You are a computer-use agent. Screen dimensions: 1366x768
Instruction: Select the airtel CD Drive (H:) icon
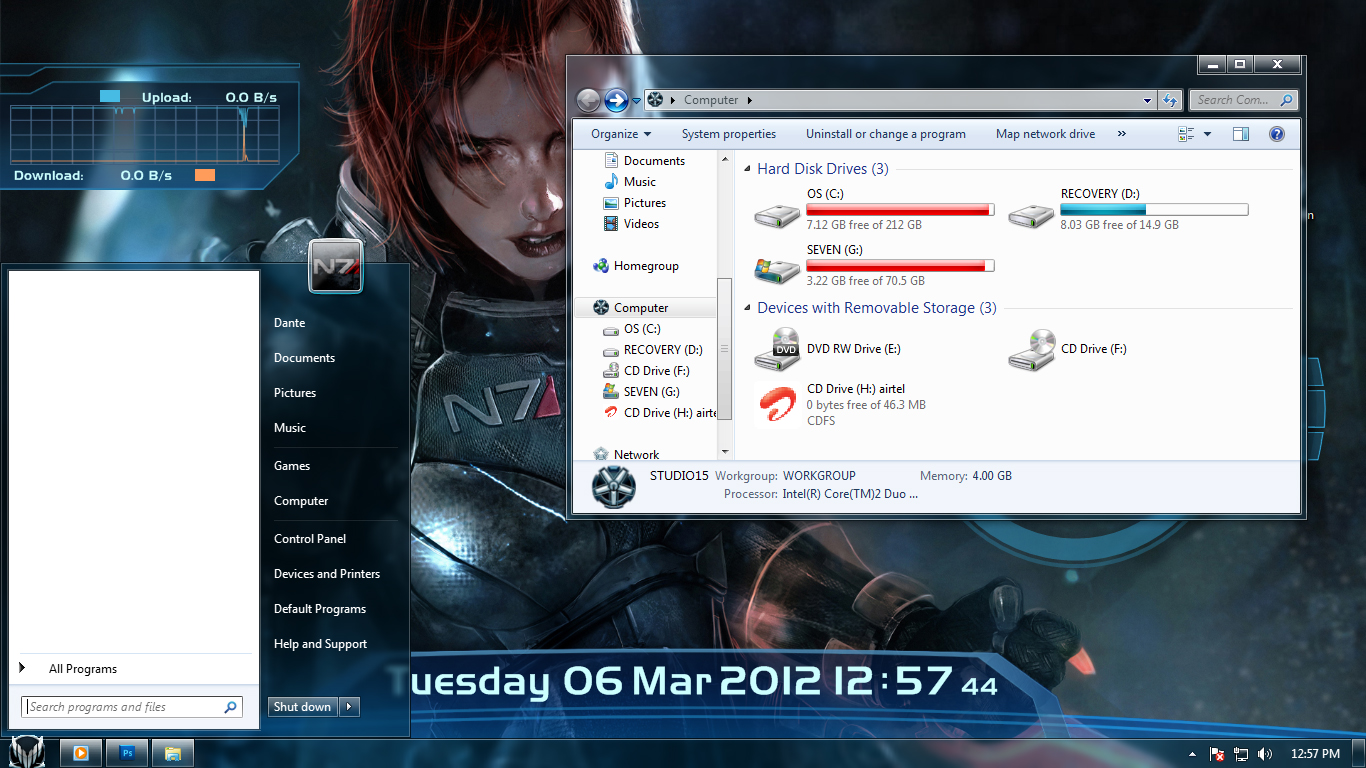[x=777, y=405]
